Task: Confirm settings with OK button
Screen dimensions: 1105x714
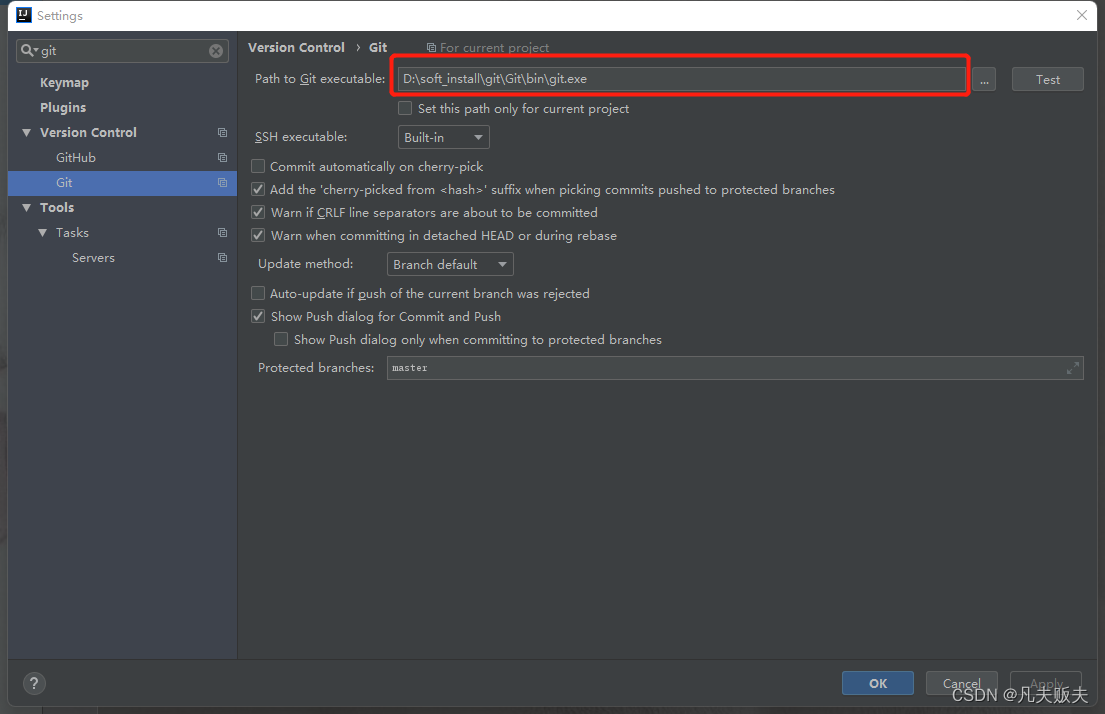Action: click(x=877, y=683)
